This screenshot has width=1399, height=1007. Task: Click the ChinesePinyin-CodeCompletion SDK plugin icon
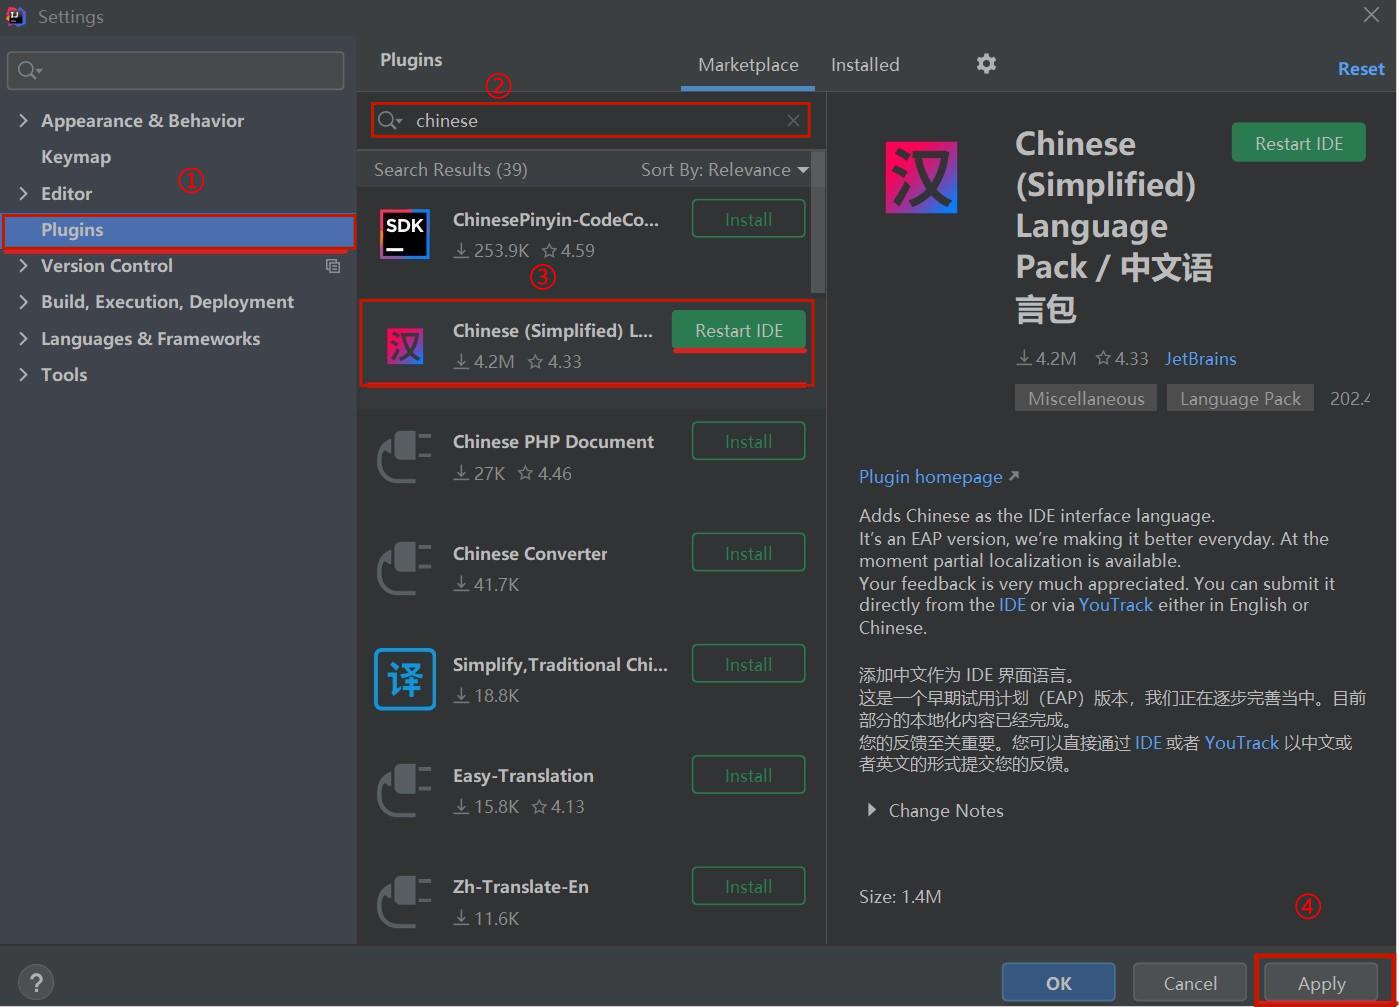pos(405,234)
